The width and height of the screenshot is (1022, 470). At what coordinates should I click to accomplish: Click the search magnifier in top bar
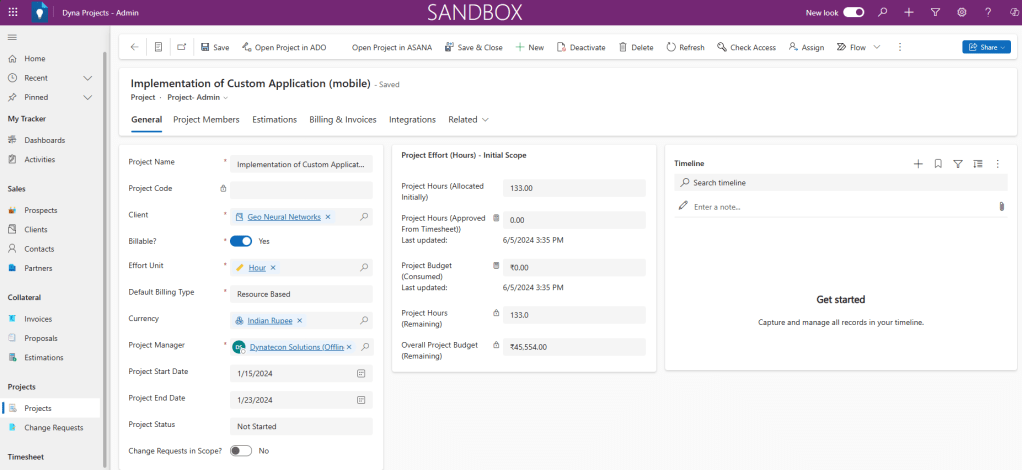[x=882, y=12]
